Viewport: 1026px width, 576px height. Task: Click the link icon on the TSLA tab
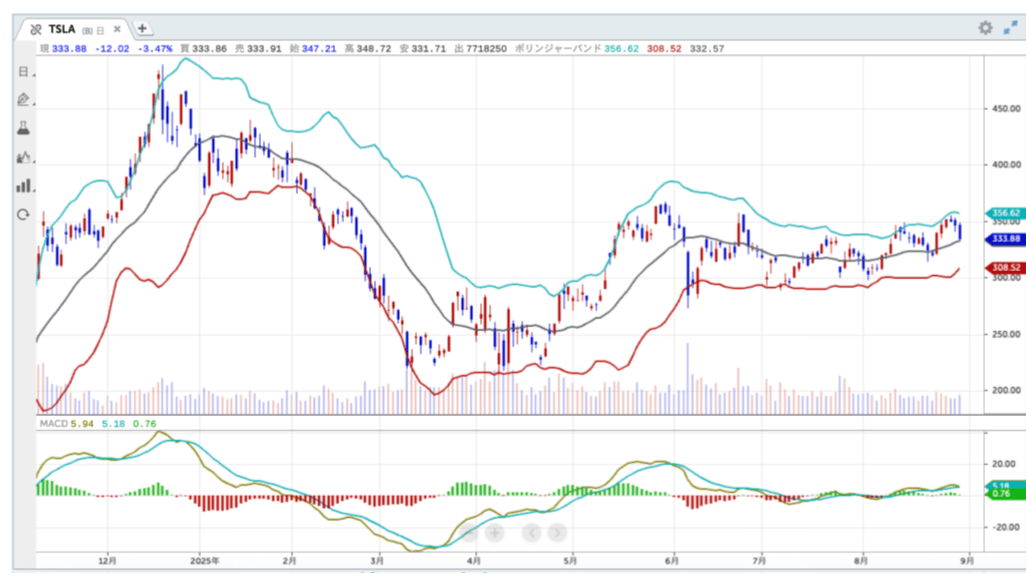(36, 29)
